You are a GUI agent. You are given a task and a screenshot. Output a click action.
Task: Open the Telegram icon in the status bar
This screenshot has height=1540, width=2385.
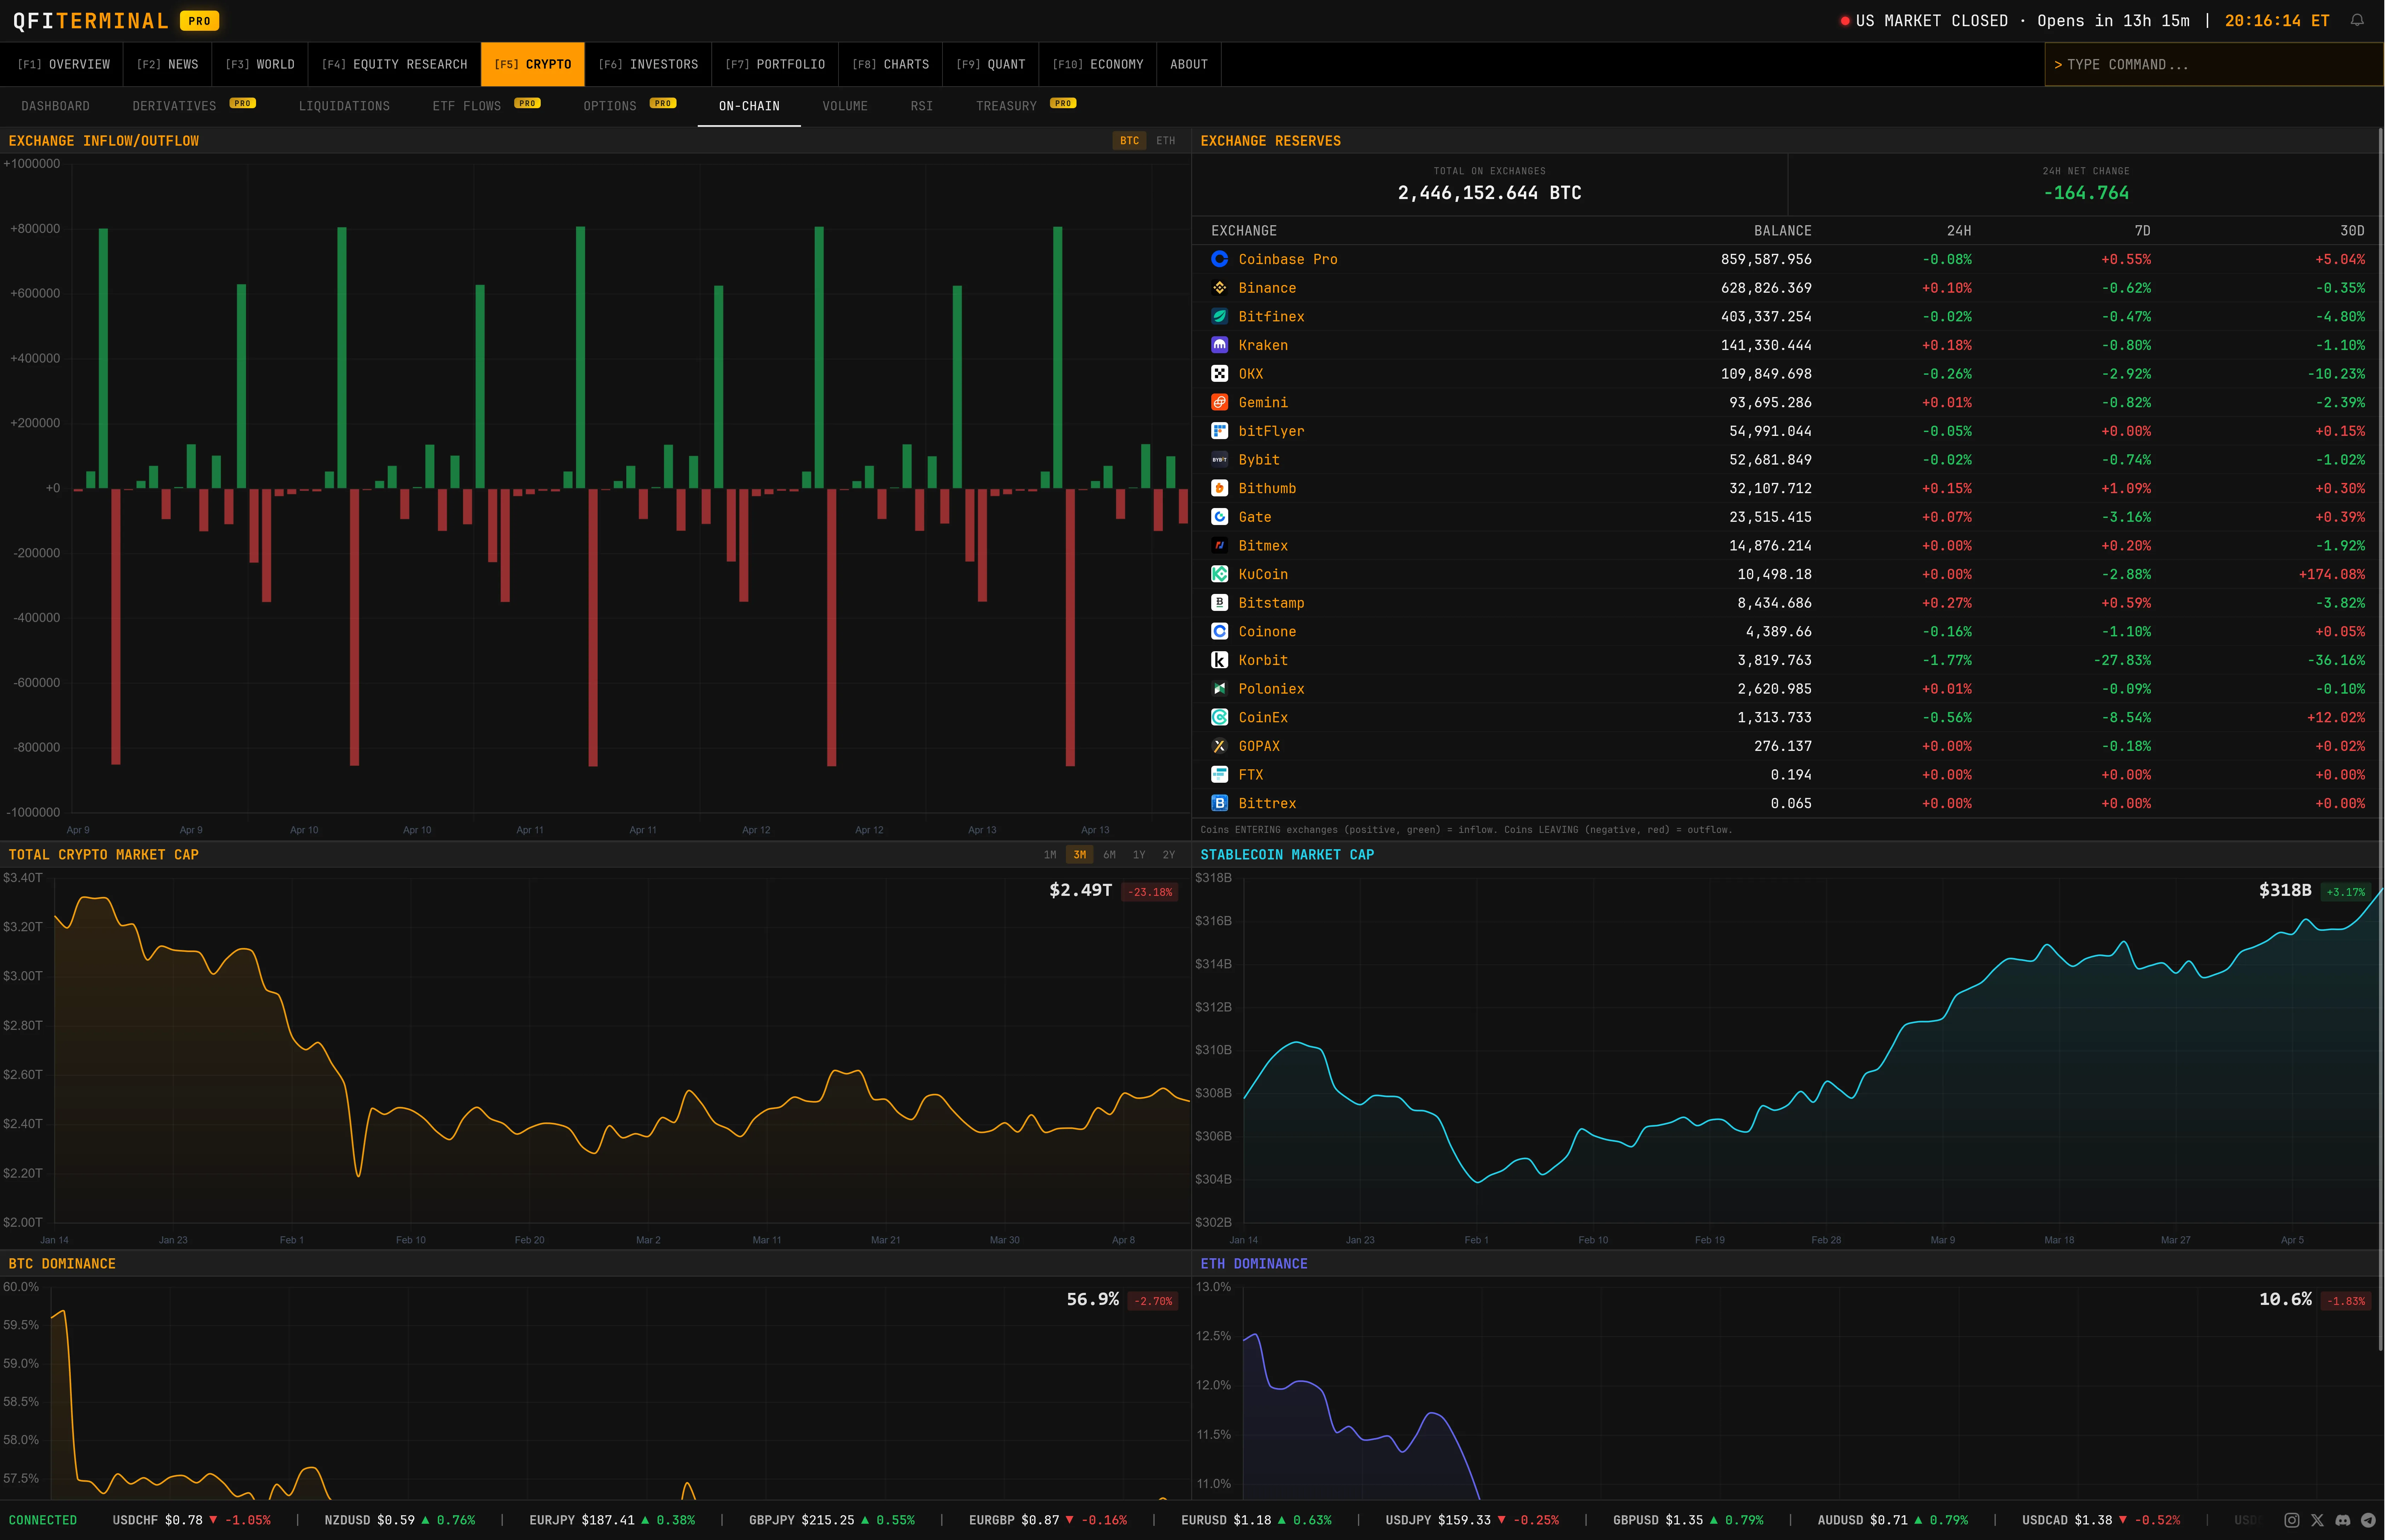coord(2370,1520)
